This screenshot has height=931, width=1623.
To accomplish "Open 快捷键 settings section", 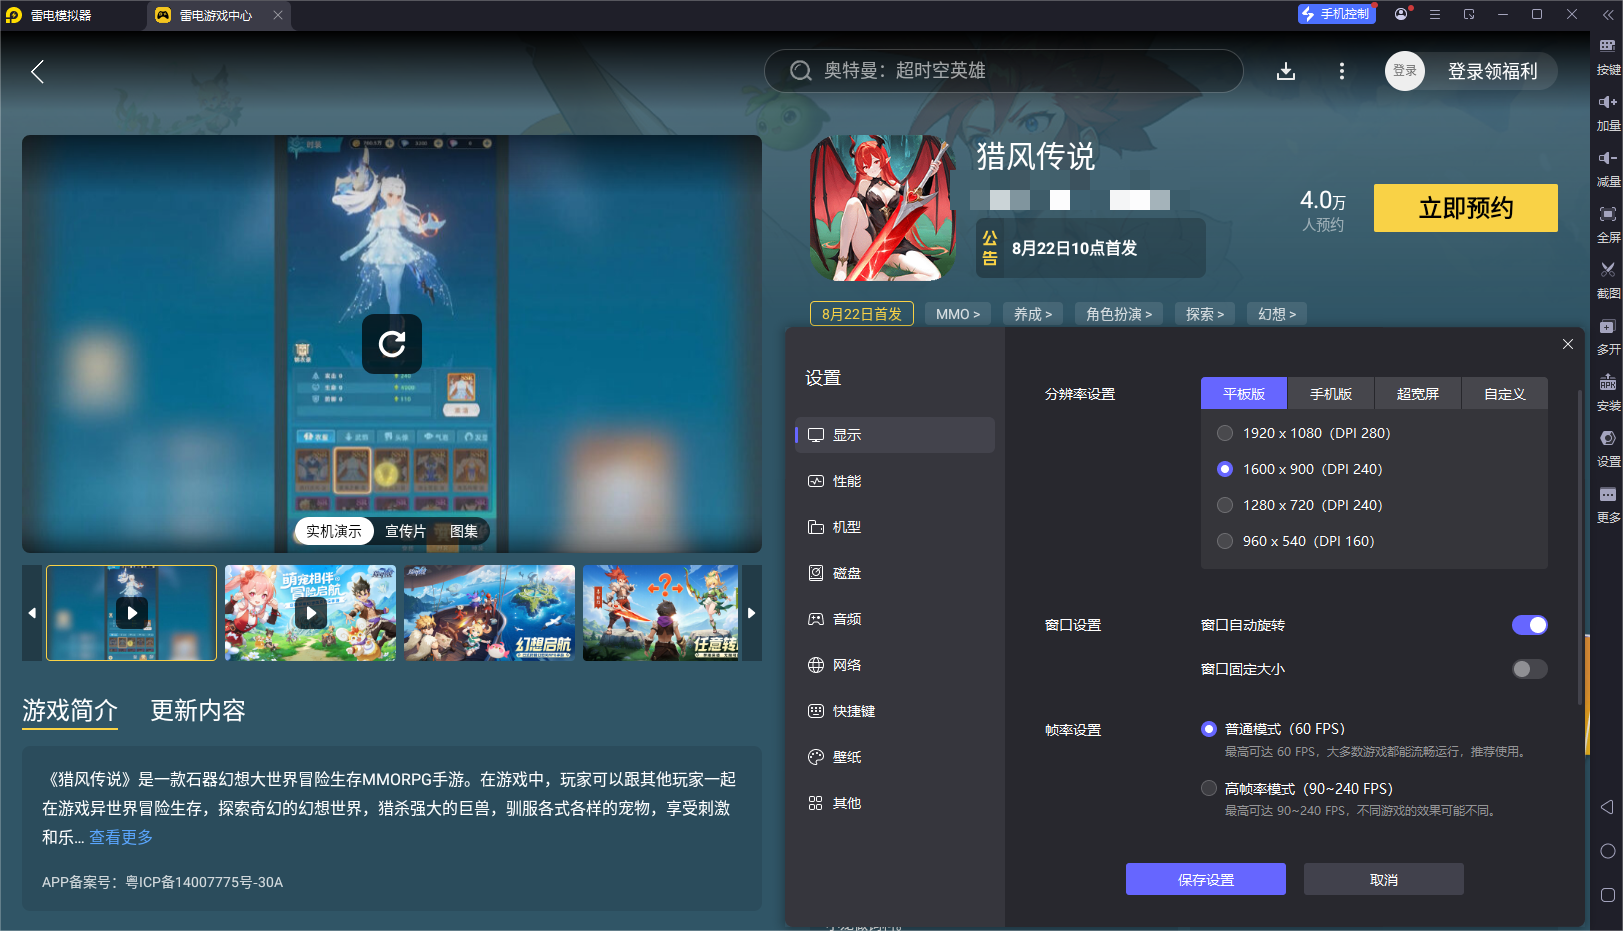I will pyautogui.click(x=895, y=711).
